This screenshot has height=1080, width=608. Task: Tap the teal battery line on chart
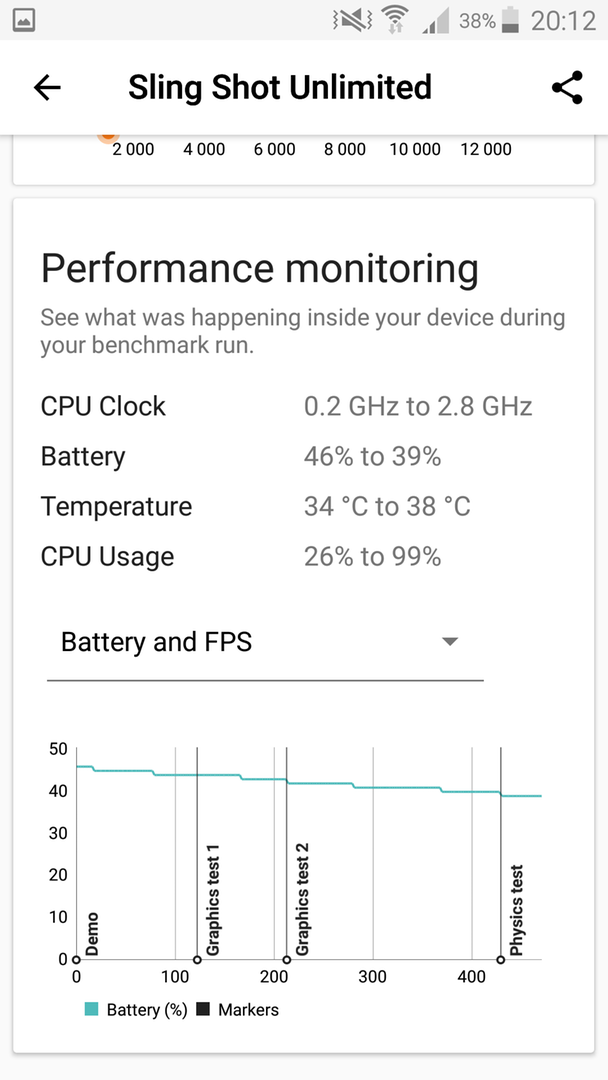pyautogui.click(x=308, y=781)
